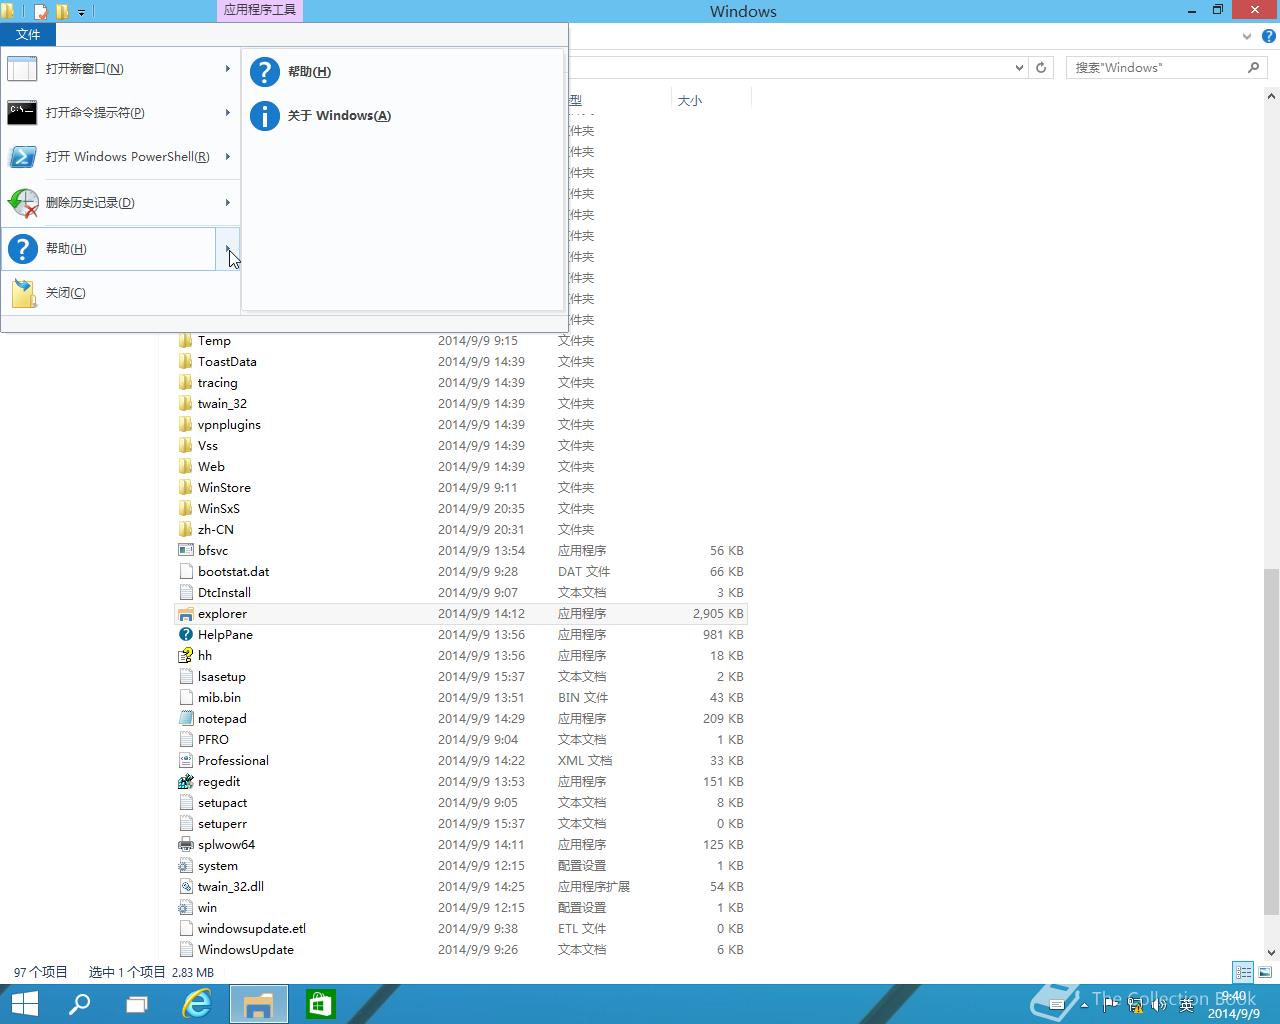The height and width of the screenshot is (1024, 1280).
Task: Select 关于 Windows(A) in submenu
Action: point(403,116)
